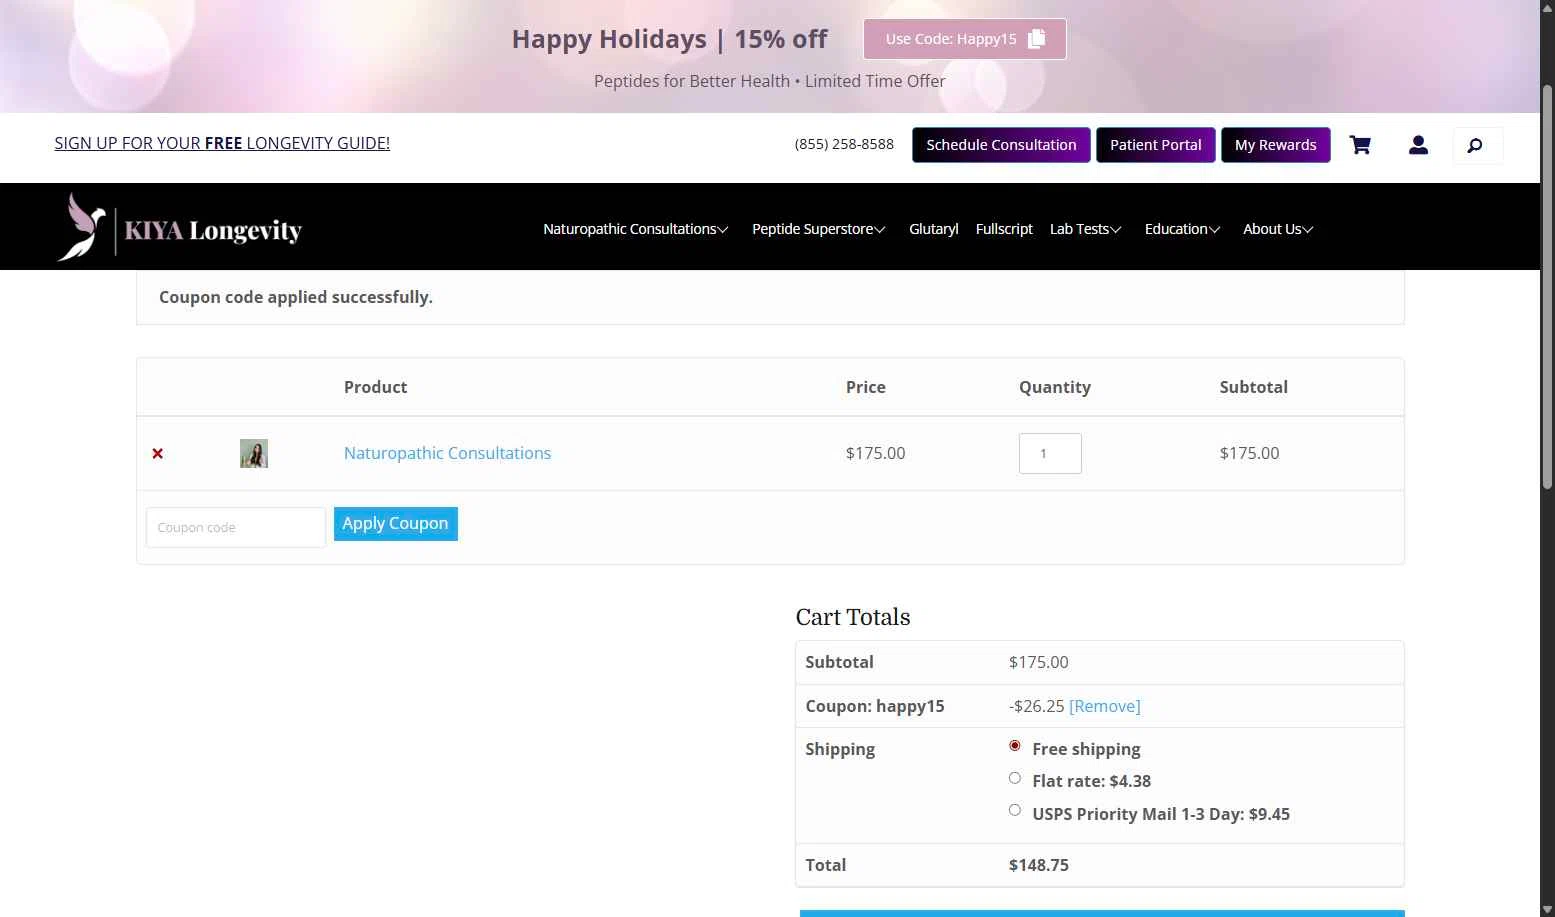Select Flat rate $4.38 shipping
Screen dimensions: 1555x917
1015,778
